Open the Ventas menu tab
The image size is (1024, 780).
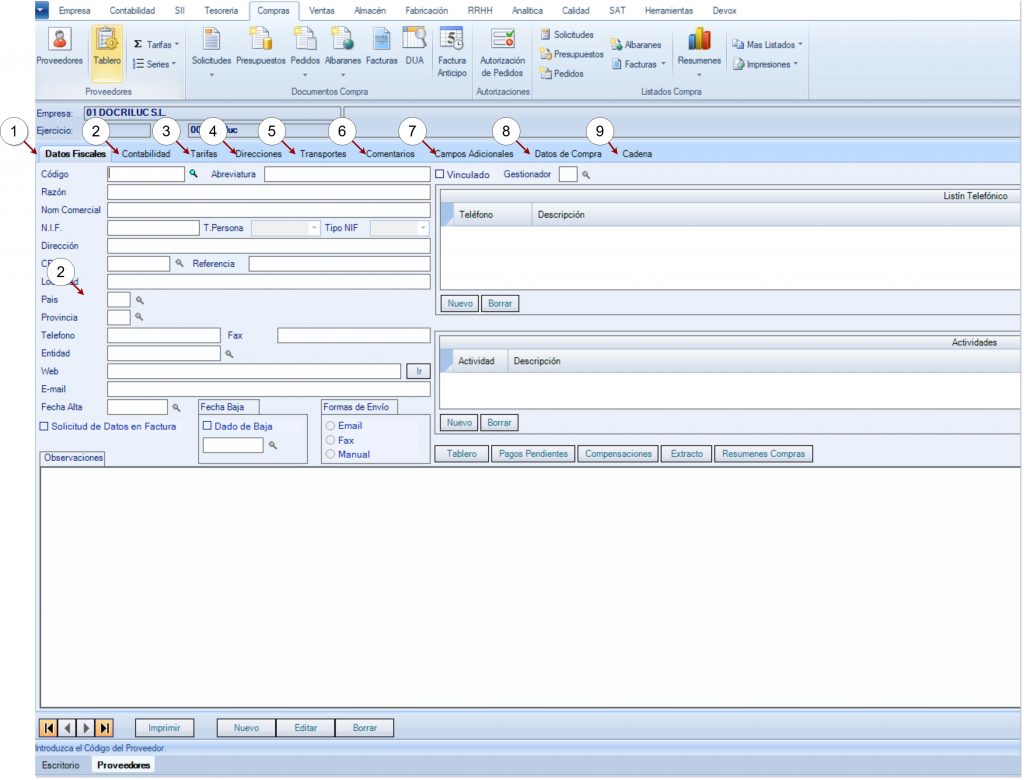click(322, 9)
